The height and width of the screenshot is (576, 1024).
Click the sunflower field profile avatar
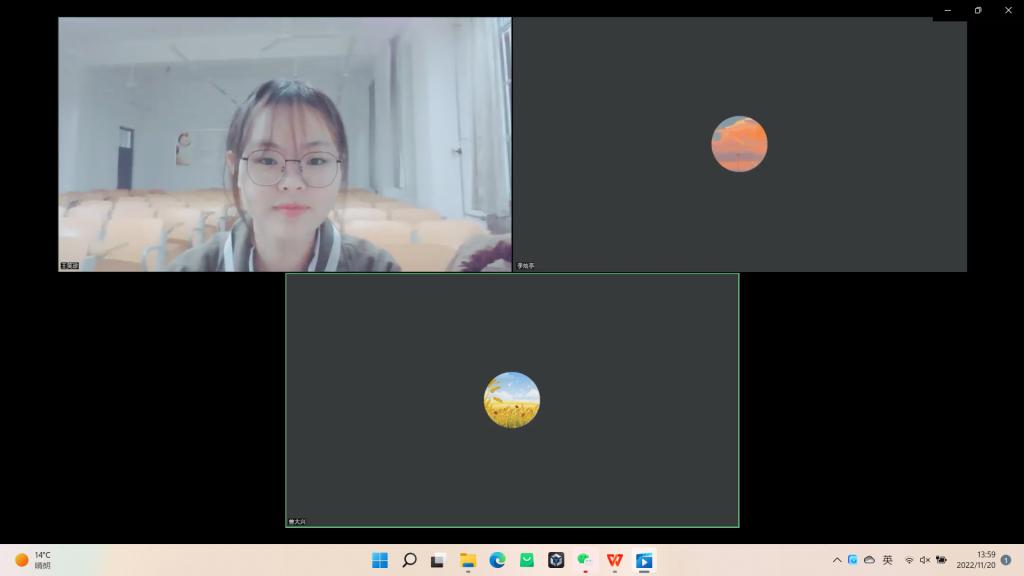click(512, 400)
